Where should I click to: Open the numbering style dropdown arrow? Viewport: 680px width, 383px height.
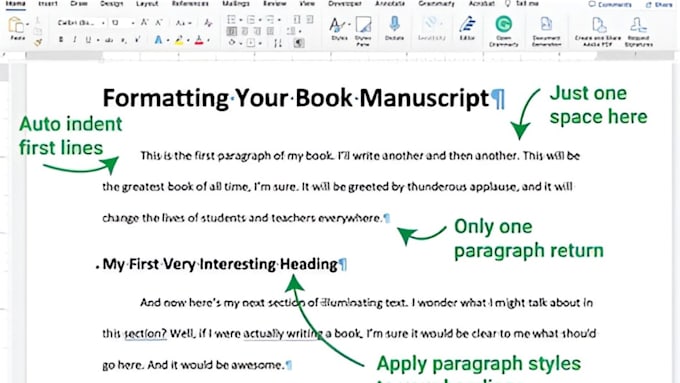coord(260,20)
